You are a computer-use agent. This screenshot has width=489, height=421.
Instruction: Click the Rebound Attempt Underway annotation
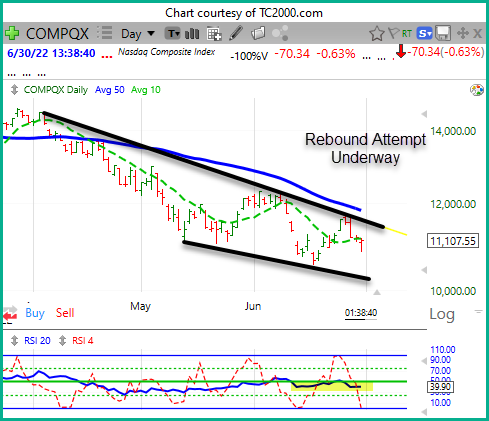pyautogui.click(x=365, y=148)
